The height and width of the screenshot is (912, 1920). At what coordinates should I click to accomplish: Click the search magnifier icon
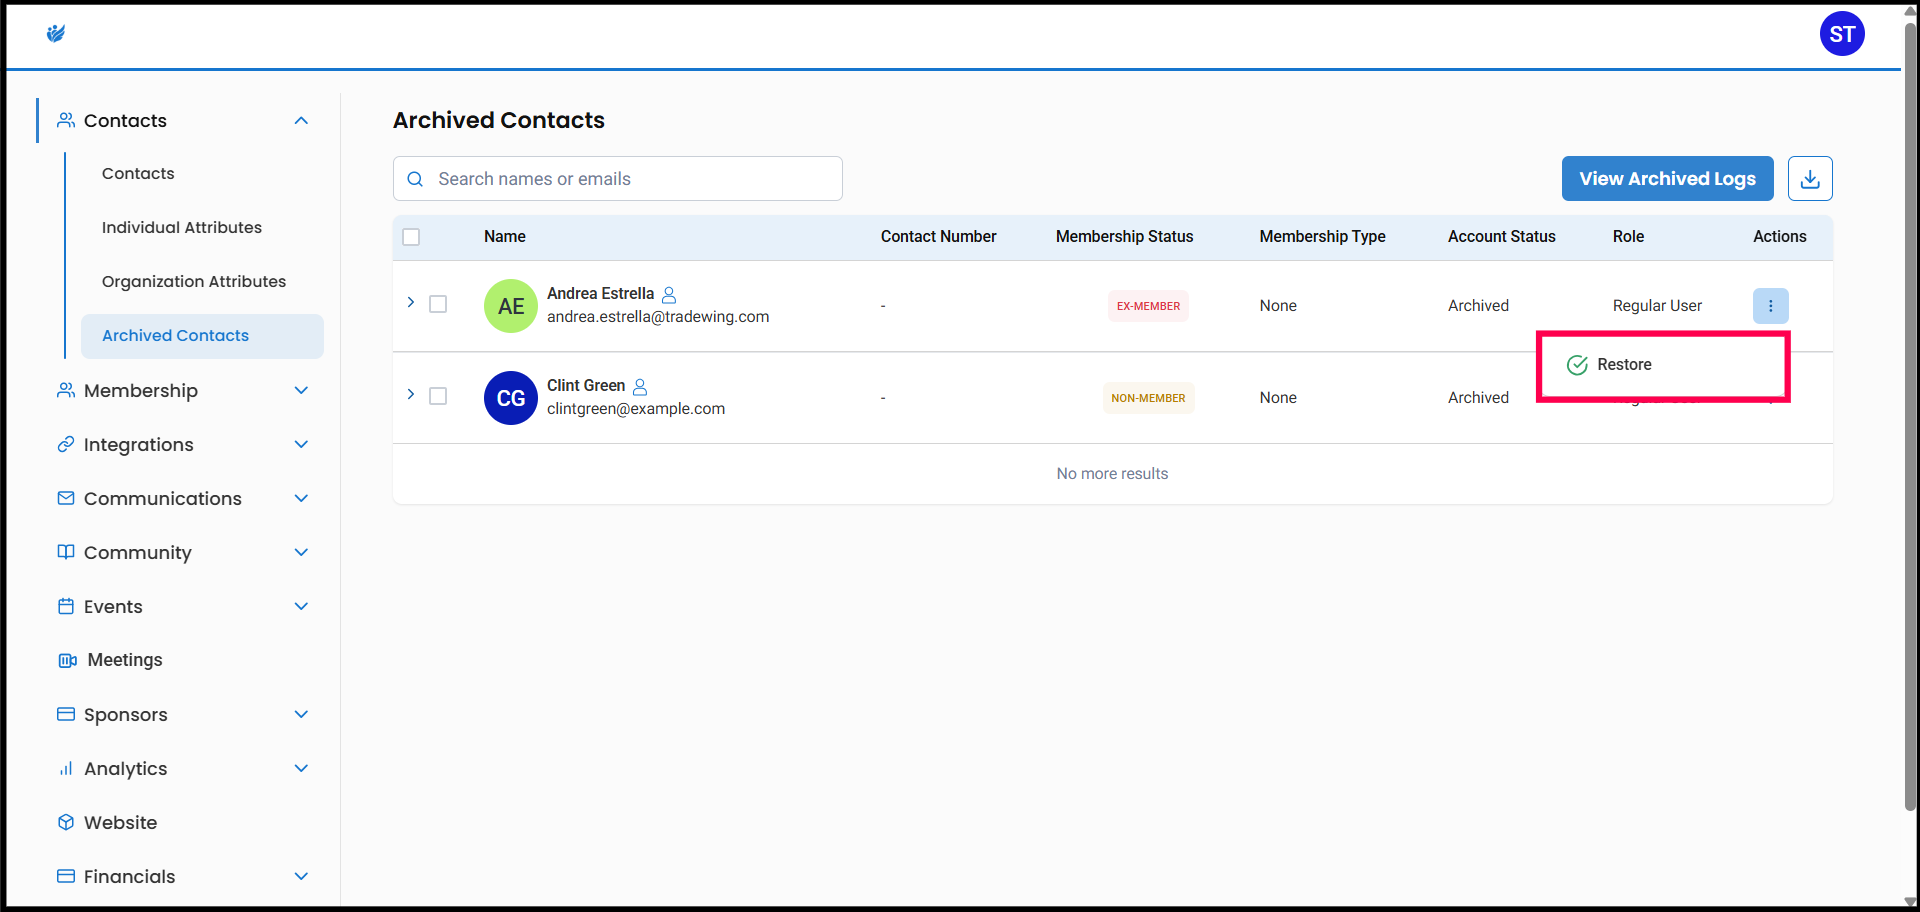click(x=415, y=179)
